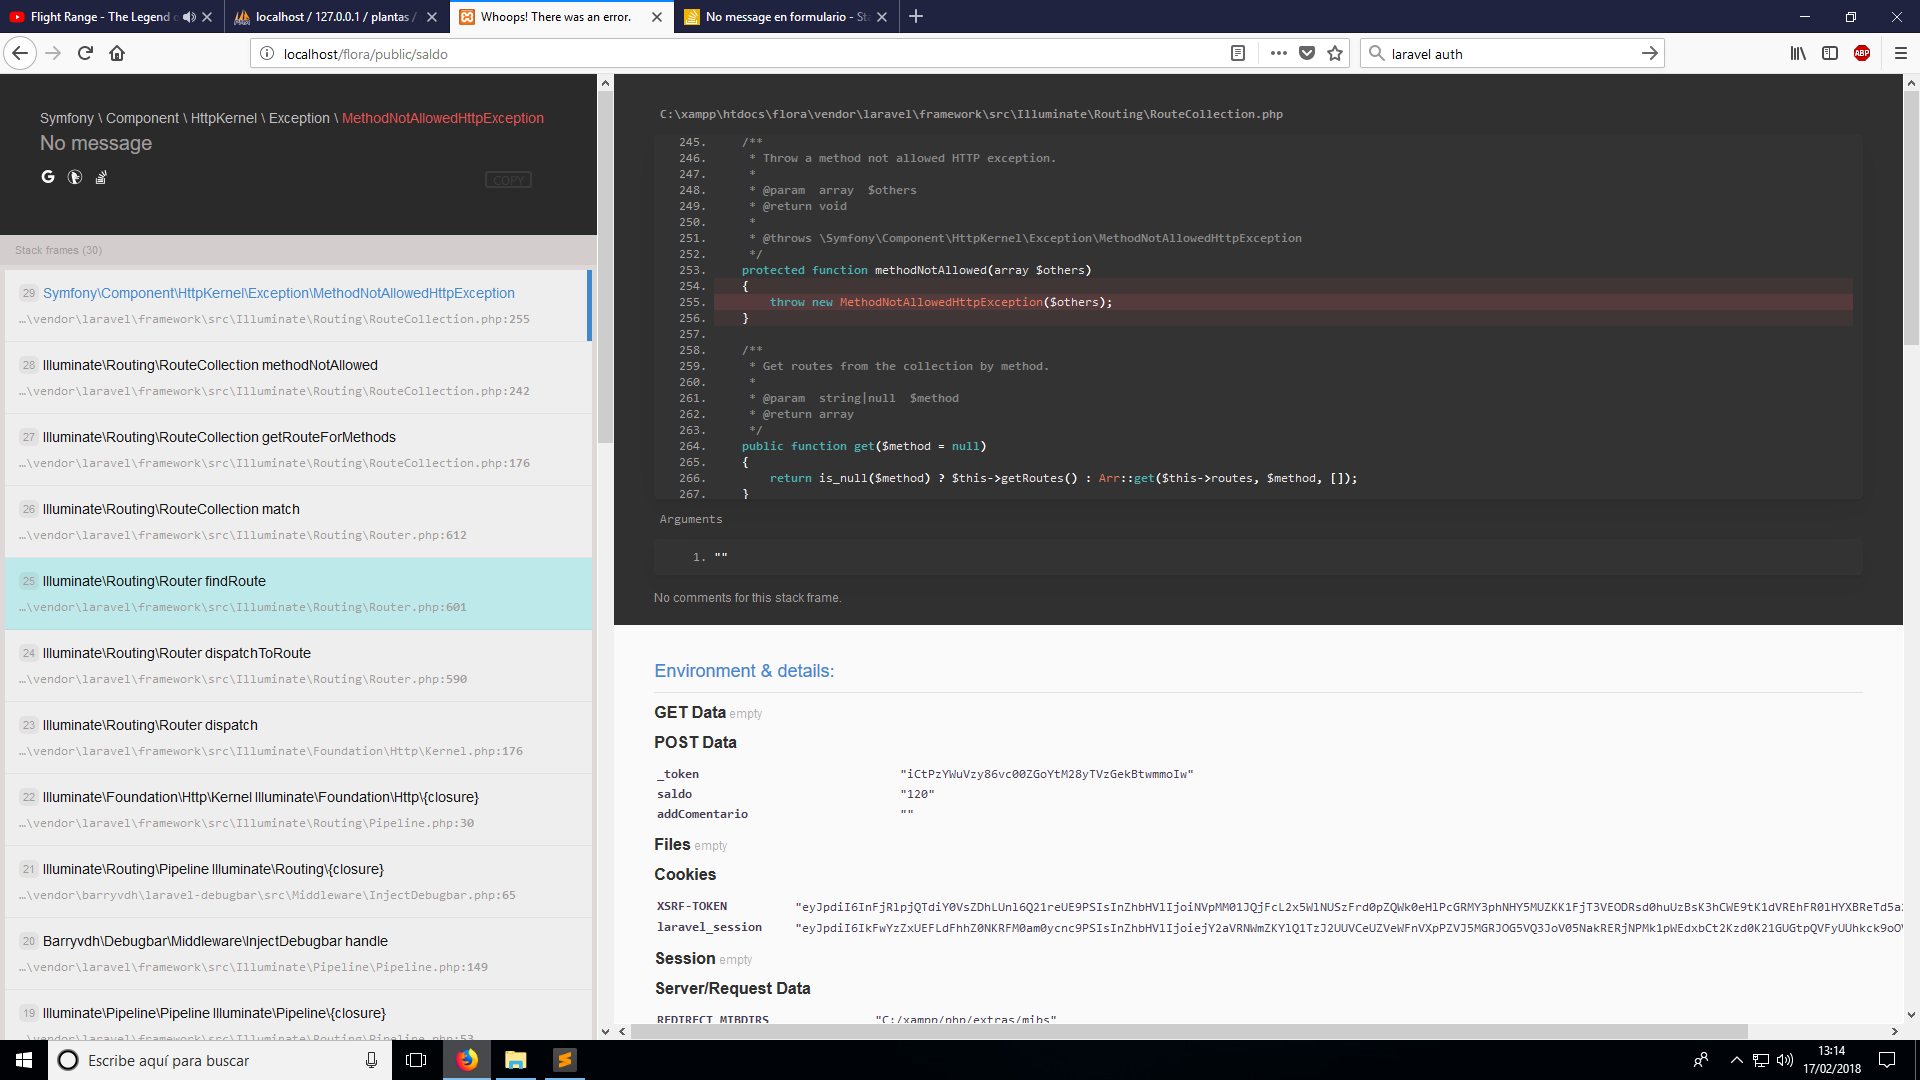Search the error on DuckDuckGo icon
The image size is (1920, 1080).
pos(75,177)
